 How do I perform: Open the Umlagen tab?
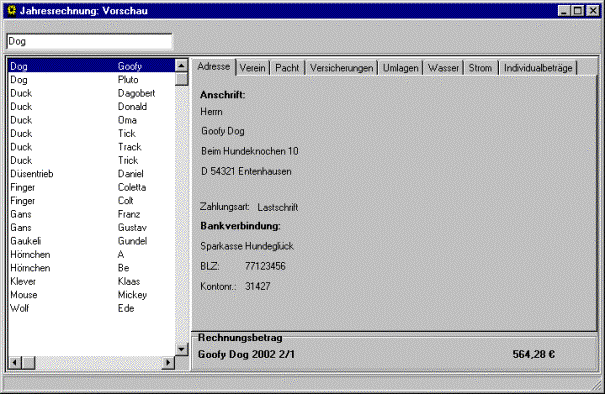401,68
